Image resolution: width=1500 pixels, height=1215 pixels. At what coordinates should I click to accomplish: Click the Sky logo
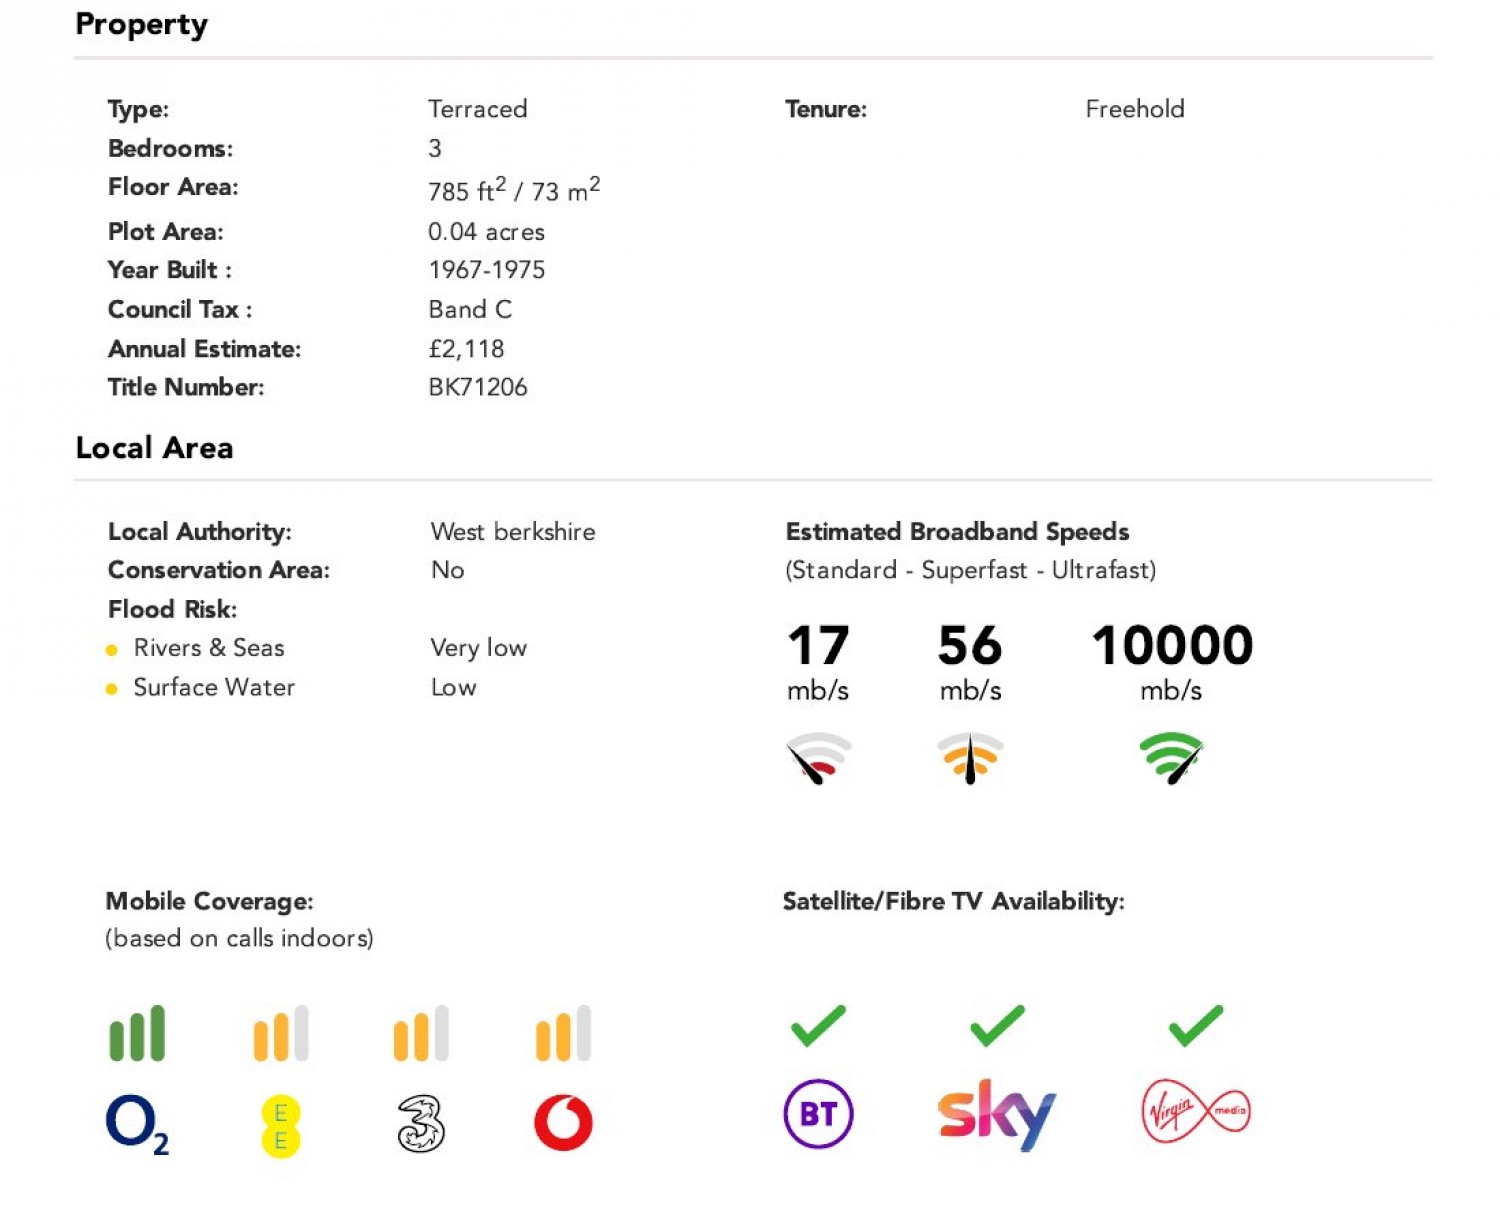pos(996,1114)
